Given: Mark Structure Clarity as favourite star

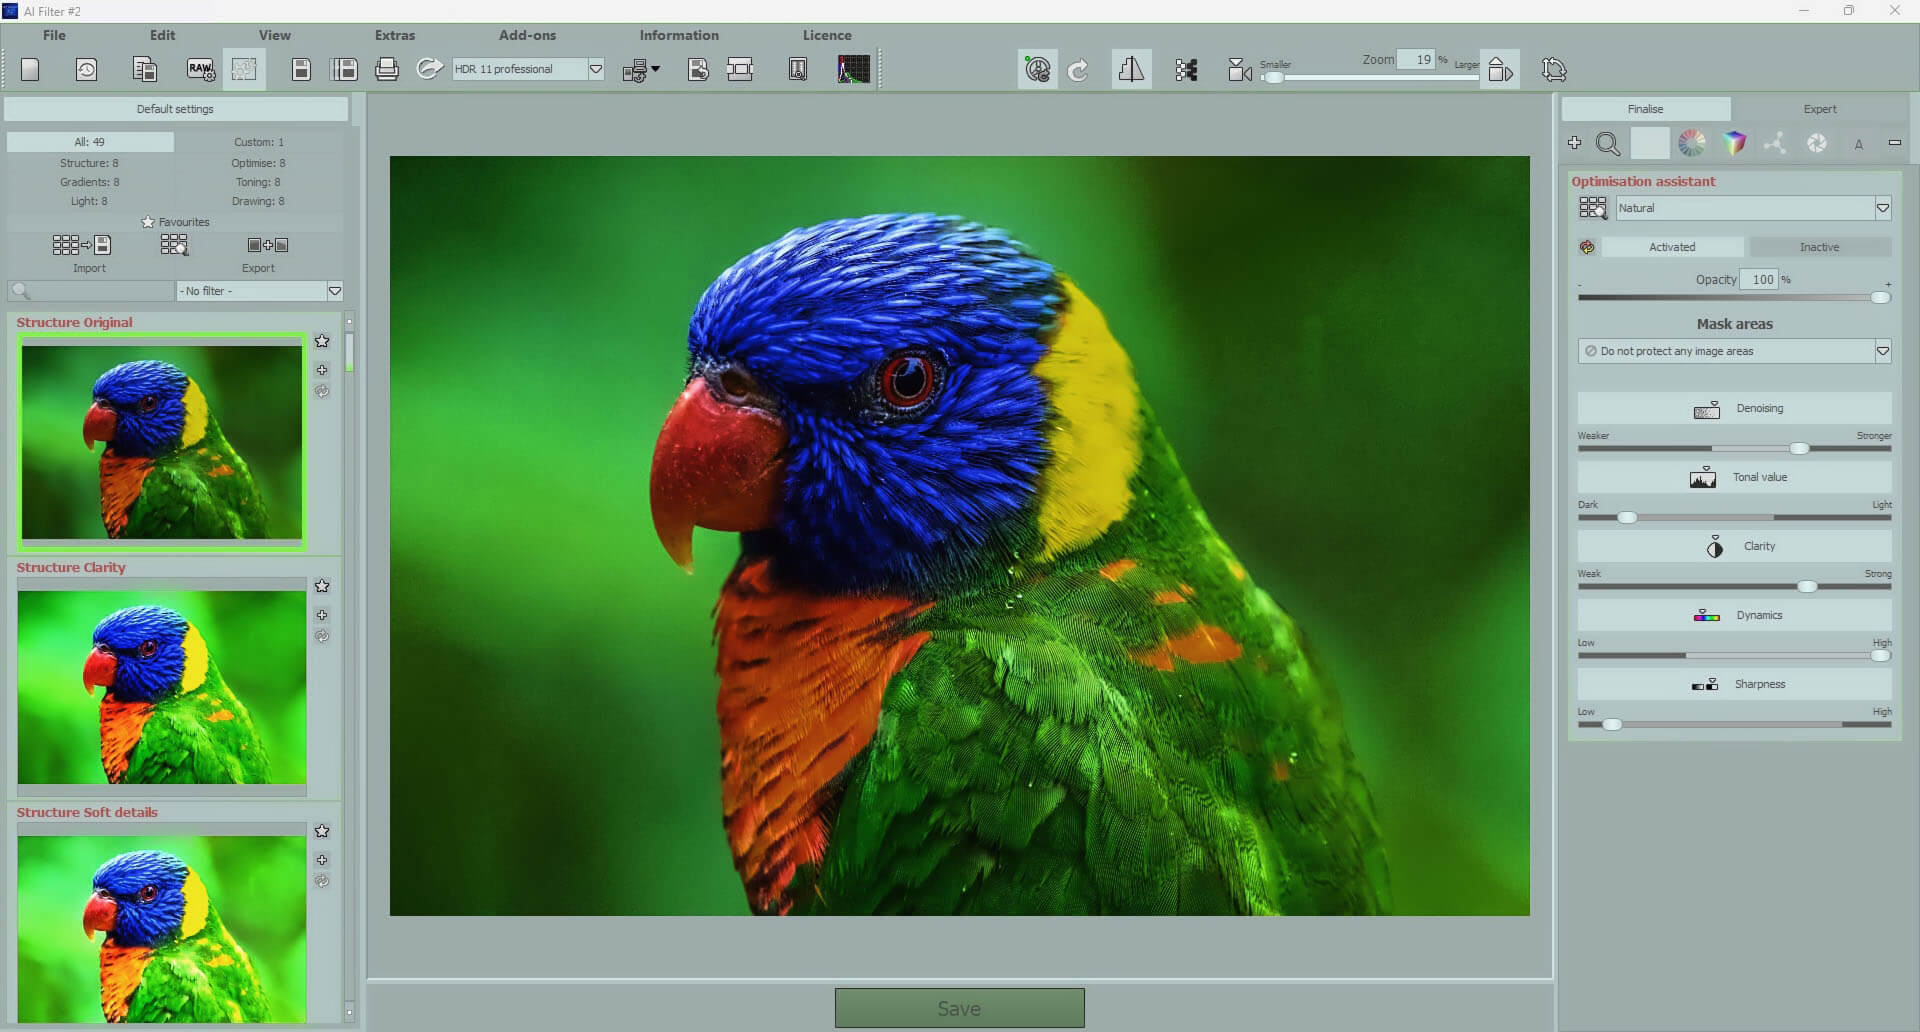Looking at the screenshot, I should pos(322,586).
